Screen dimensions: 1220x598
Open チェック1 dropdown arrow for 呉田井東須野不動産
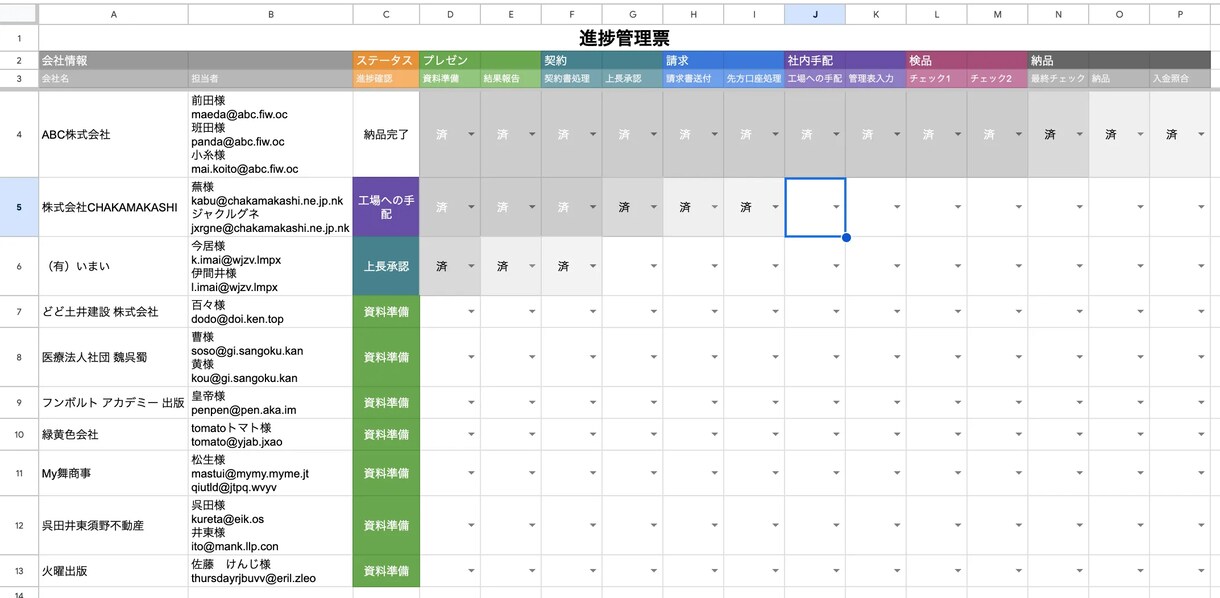point(958,525)
